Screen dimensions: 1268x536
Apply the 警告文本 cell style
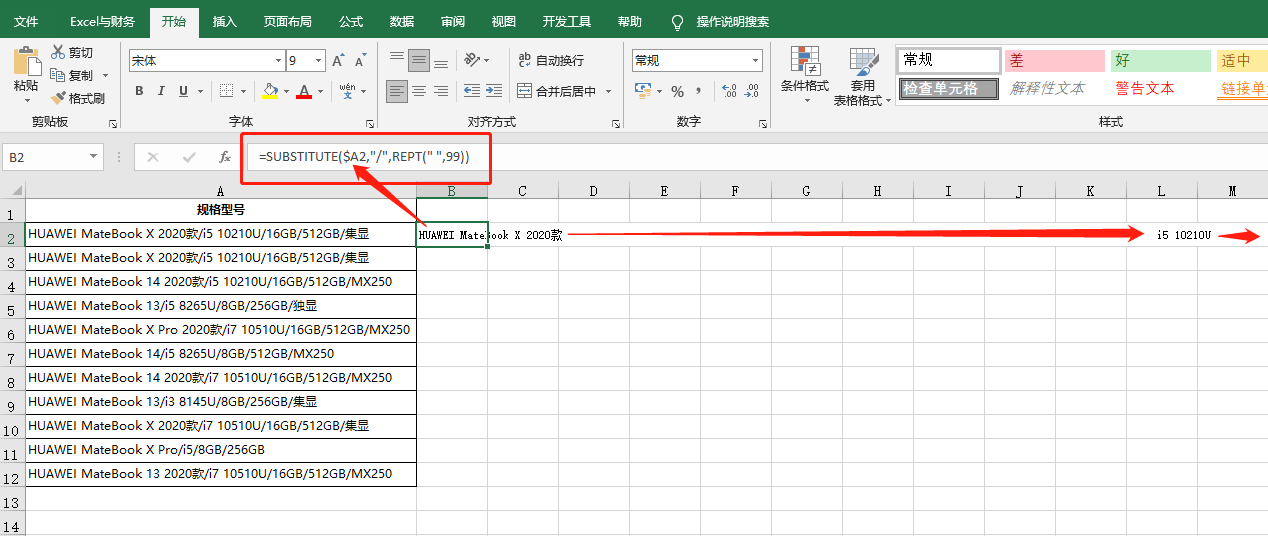[1161, 88]
